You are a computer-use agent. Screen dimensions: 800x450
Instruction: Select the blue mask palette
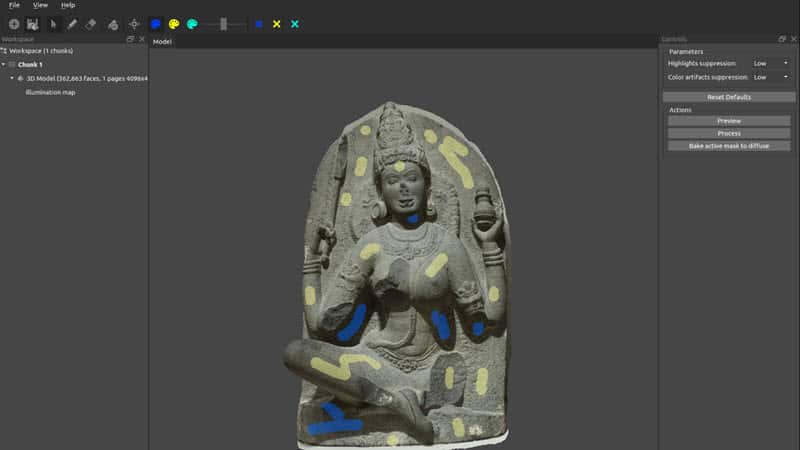[156, 24]
